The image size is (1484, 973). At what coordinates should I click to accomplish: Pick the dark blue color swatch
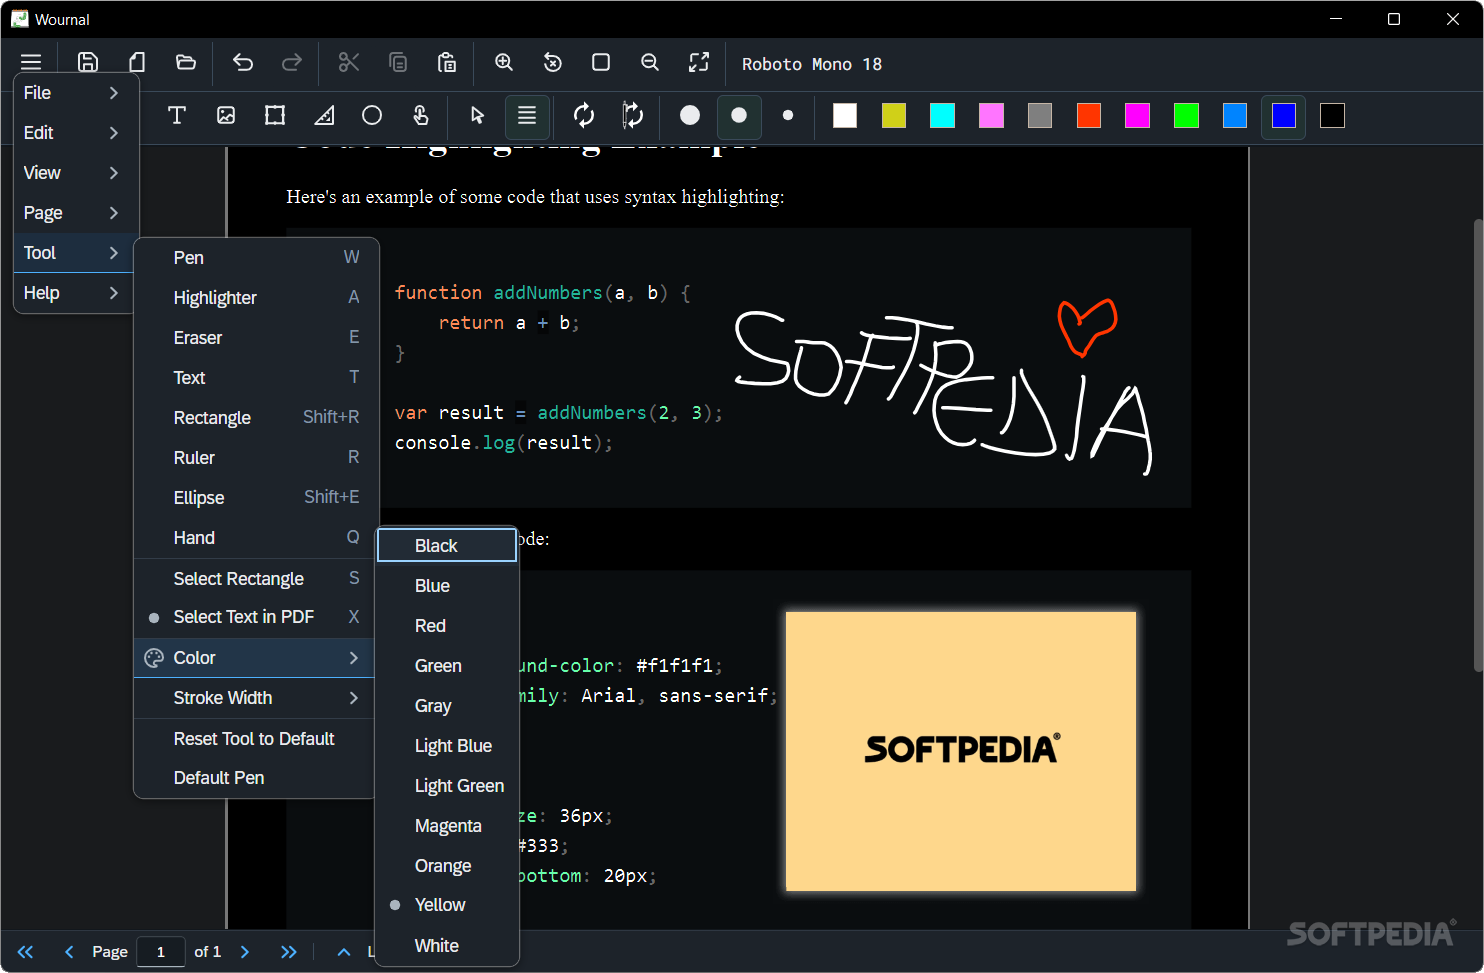coord(1284,116)
